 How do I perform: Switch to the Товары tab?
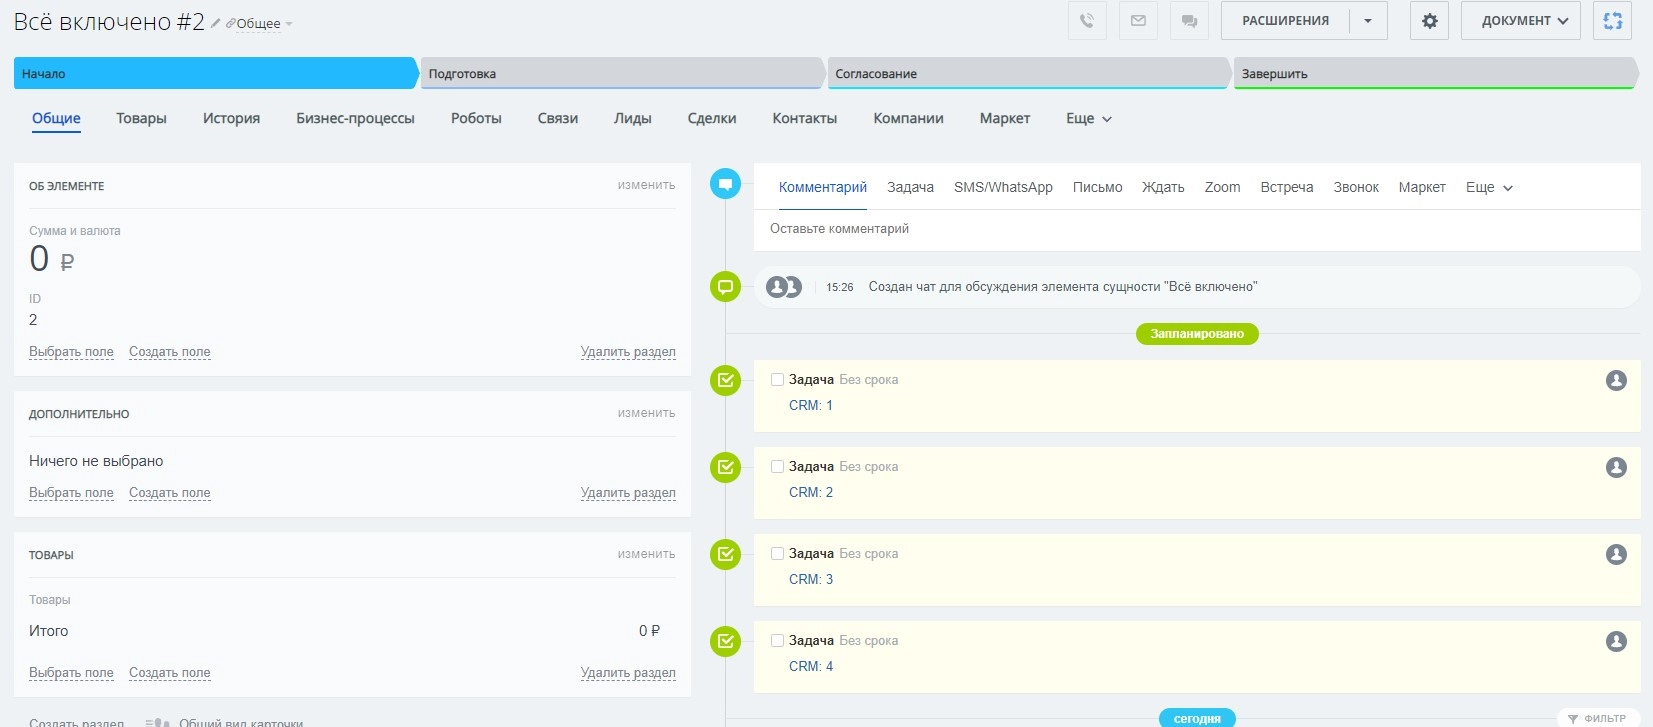click(x=141, y=119)
